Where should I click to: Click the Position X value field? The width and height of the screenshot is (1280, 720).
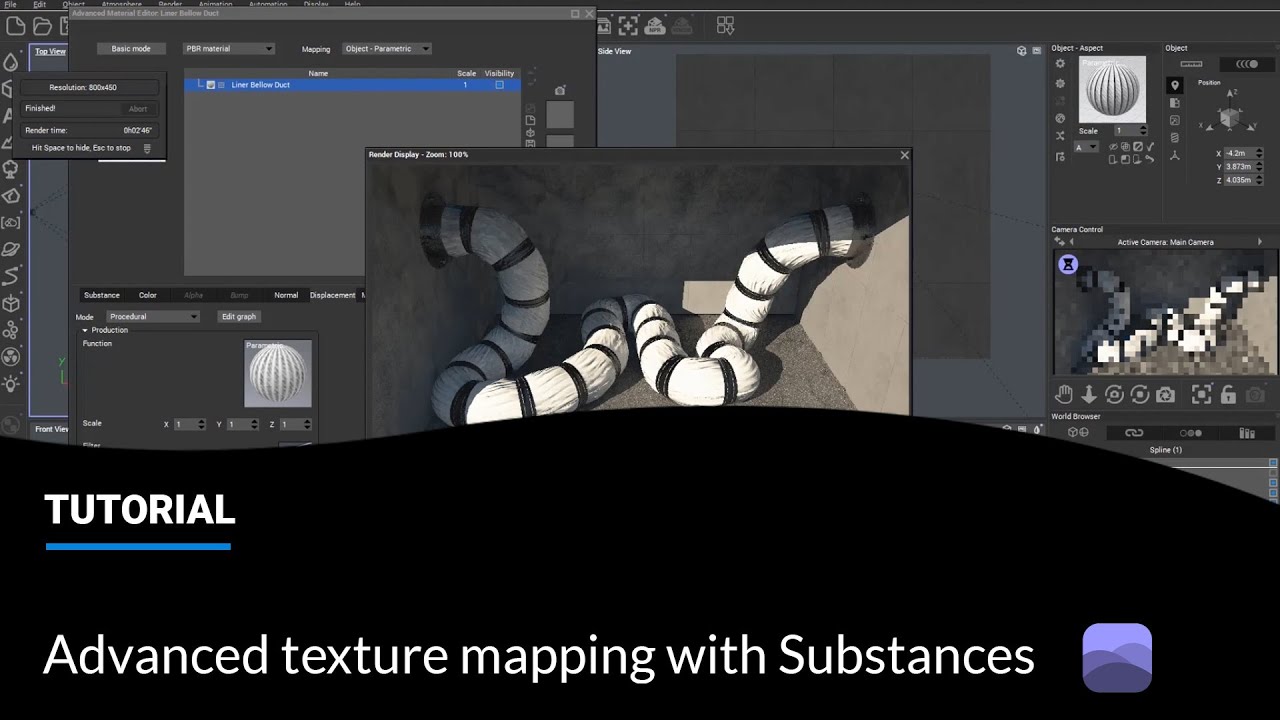click(x=1238, y=153)
